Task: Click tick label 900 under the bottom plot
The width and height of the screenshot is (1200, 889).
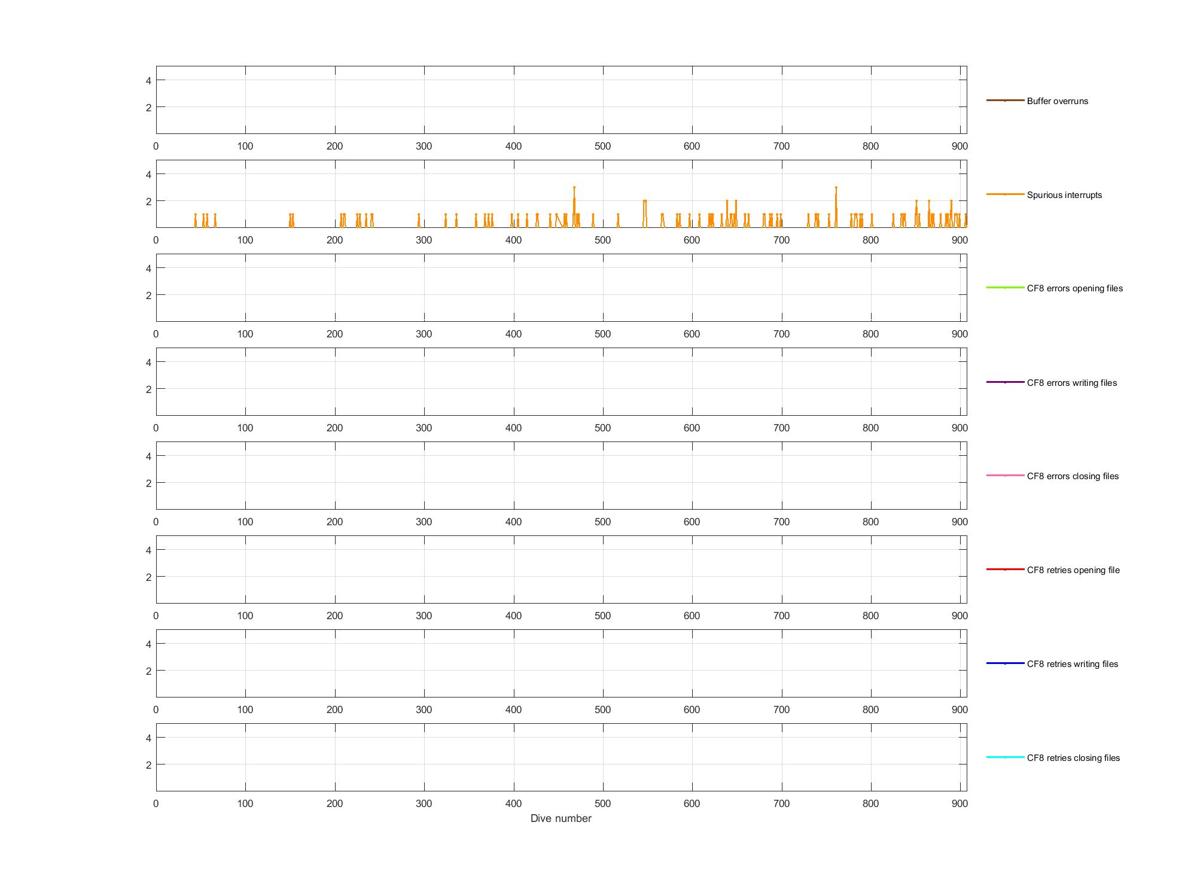Action: pyautogui.click(x=960, y=803)
